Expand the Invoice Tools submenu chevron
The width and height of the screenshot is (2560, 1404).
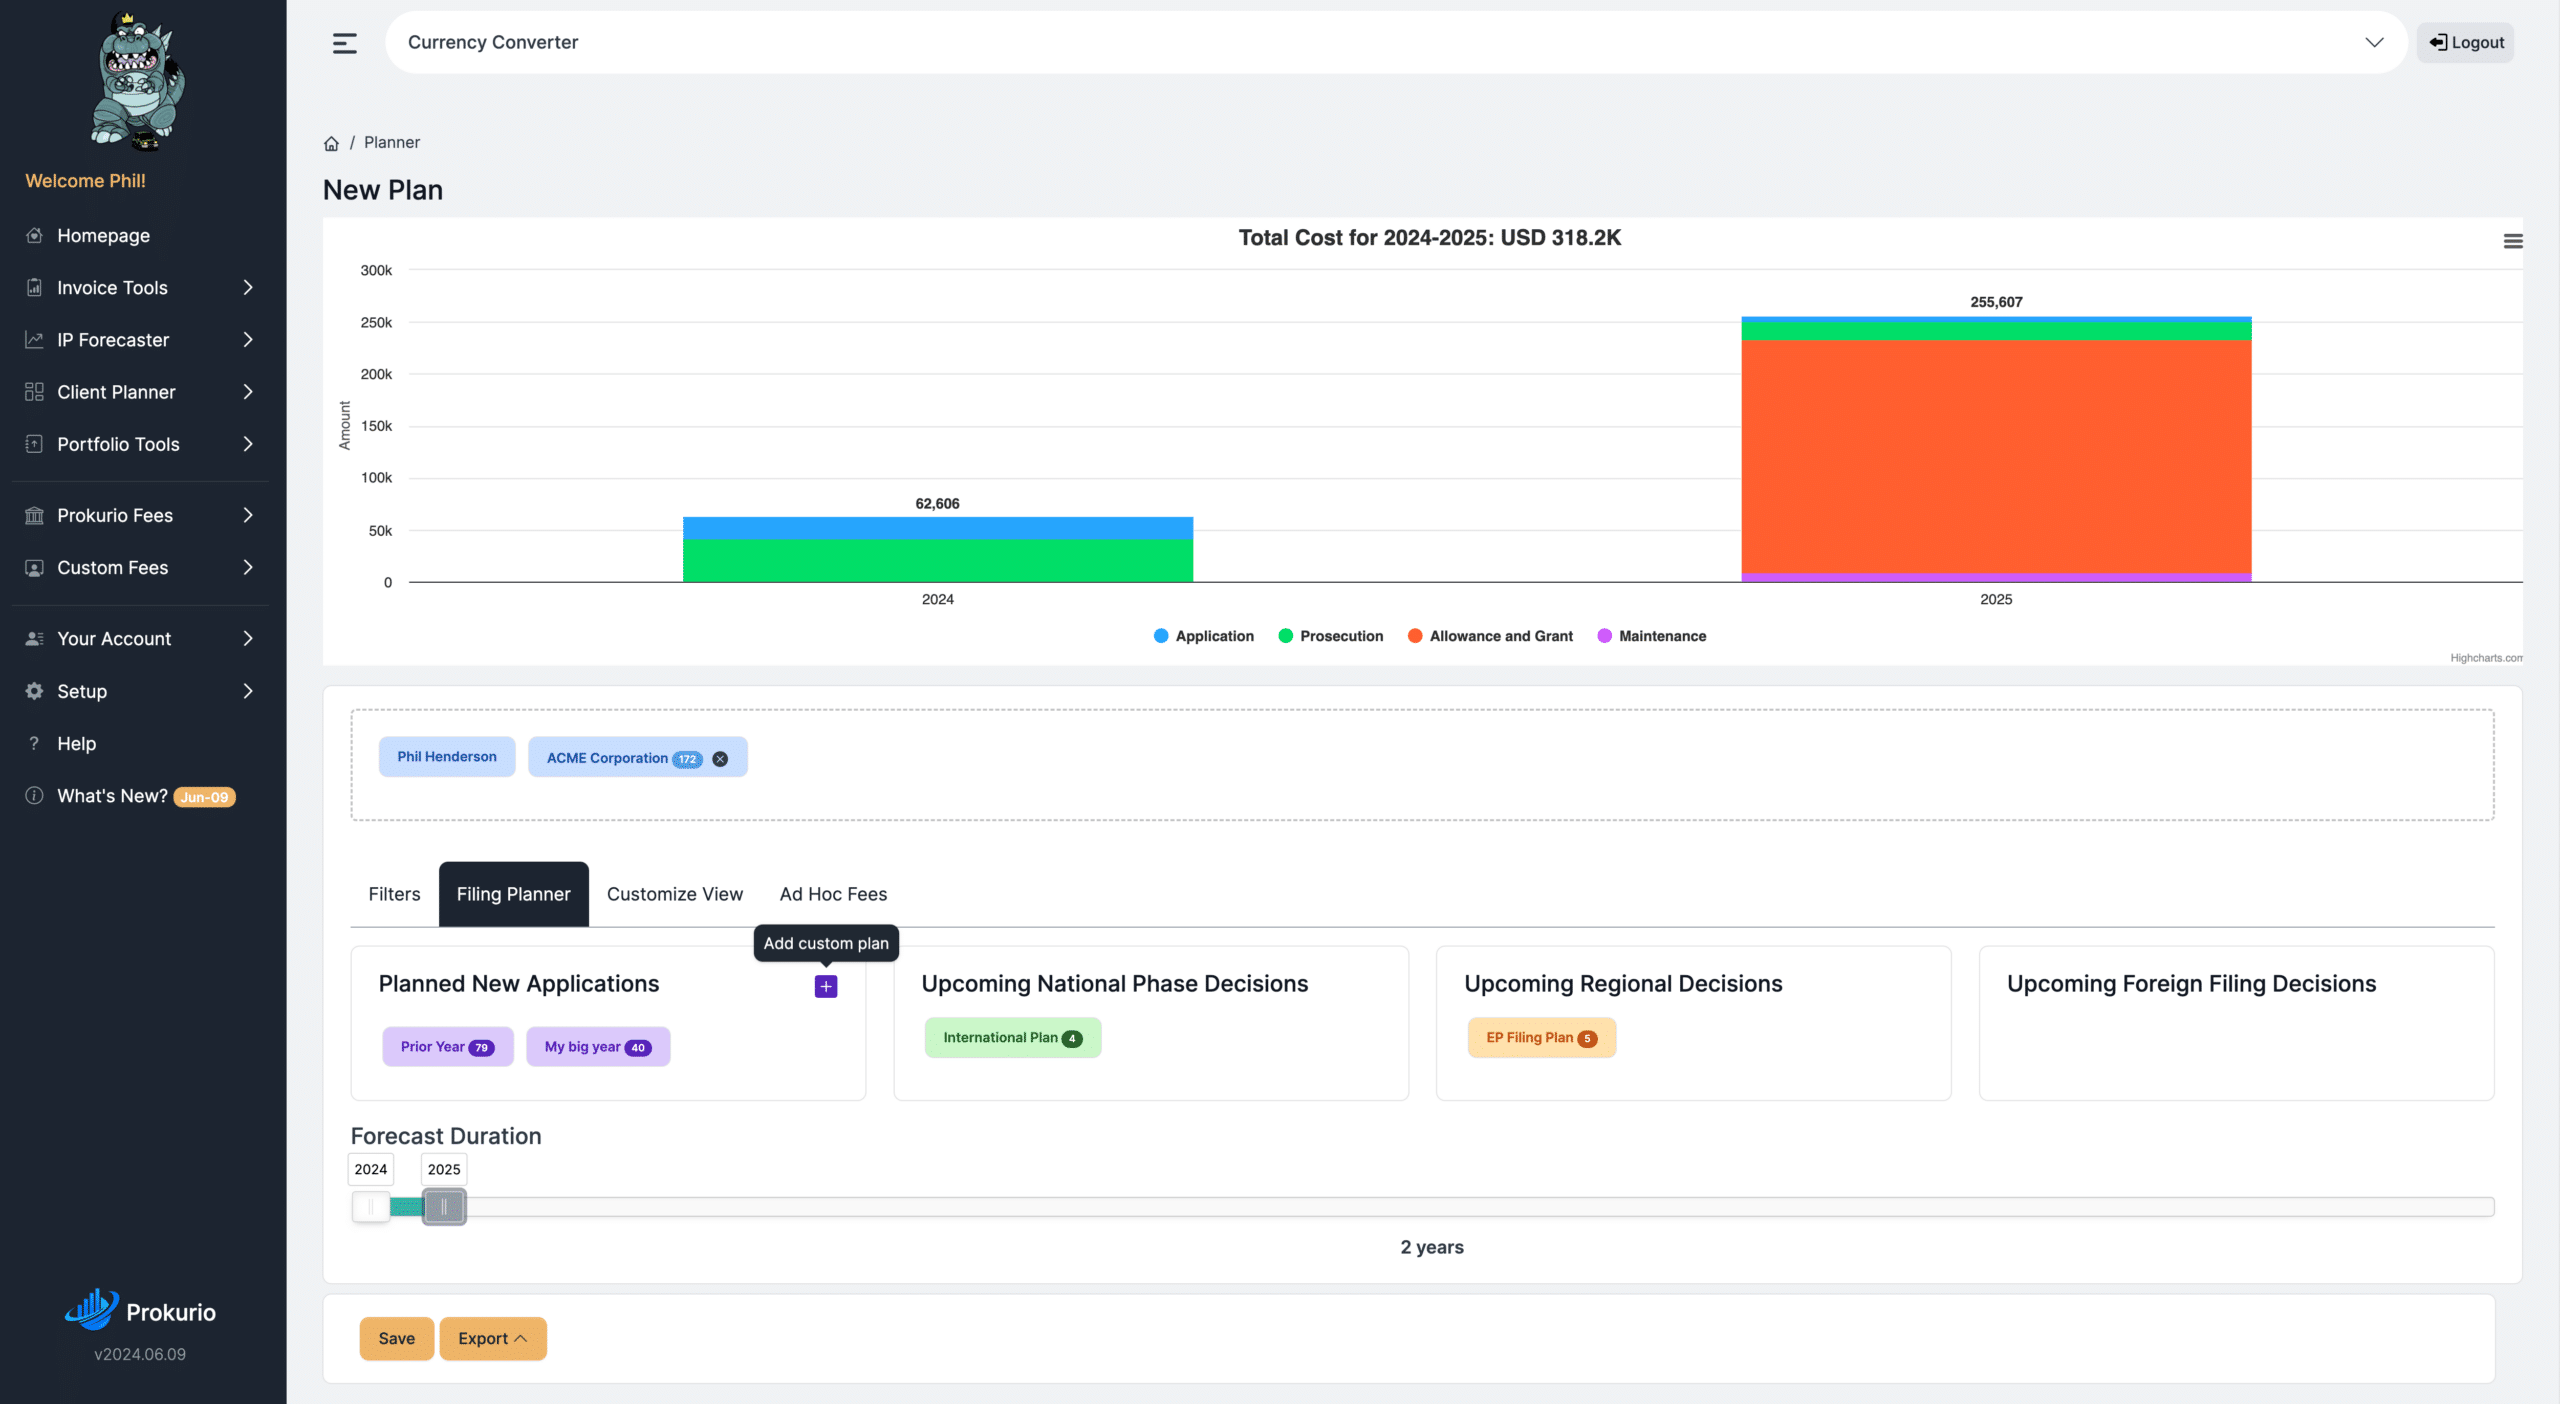[x=248, y=287]
